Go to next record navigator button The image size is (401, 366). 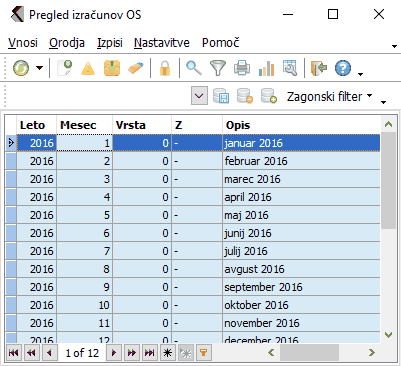(114, 353)
